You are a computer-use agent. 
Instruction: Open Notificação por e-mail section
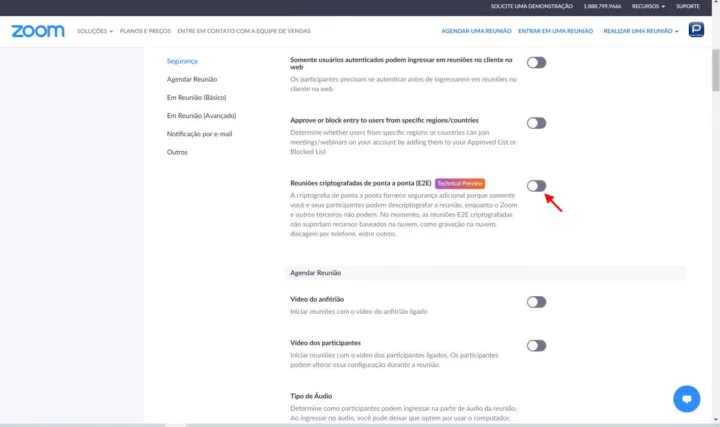199,133
